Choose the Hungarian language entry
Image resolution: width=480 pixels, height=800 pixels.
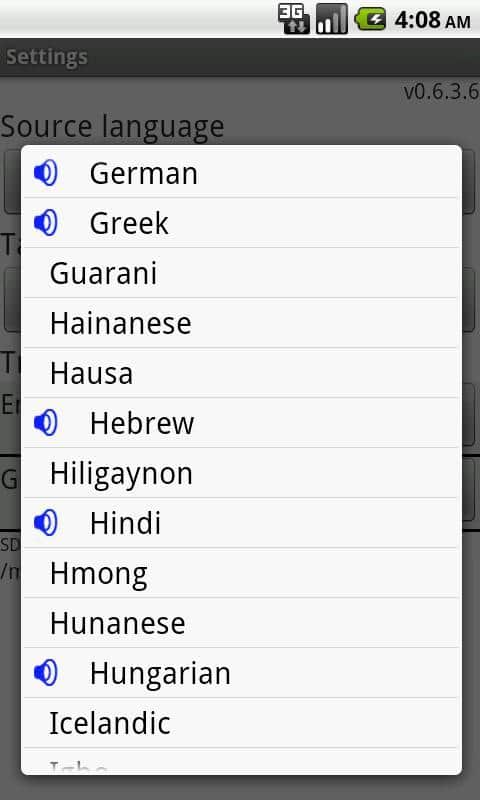(x=241, y=673)
